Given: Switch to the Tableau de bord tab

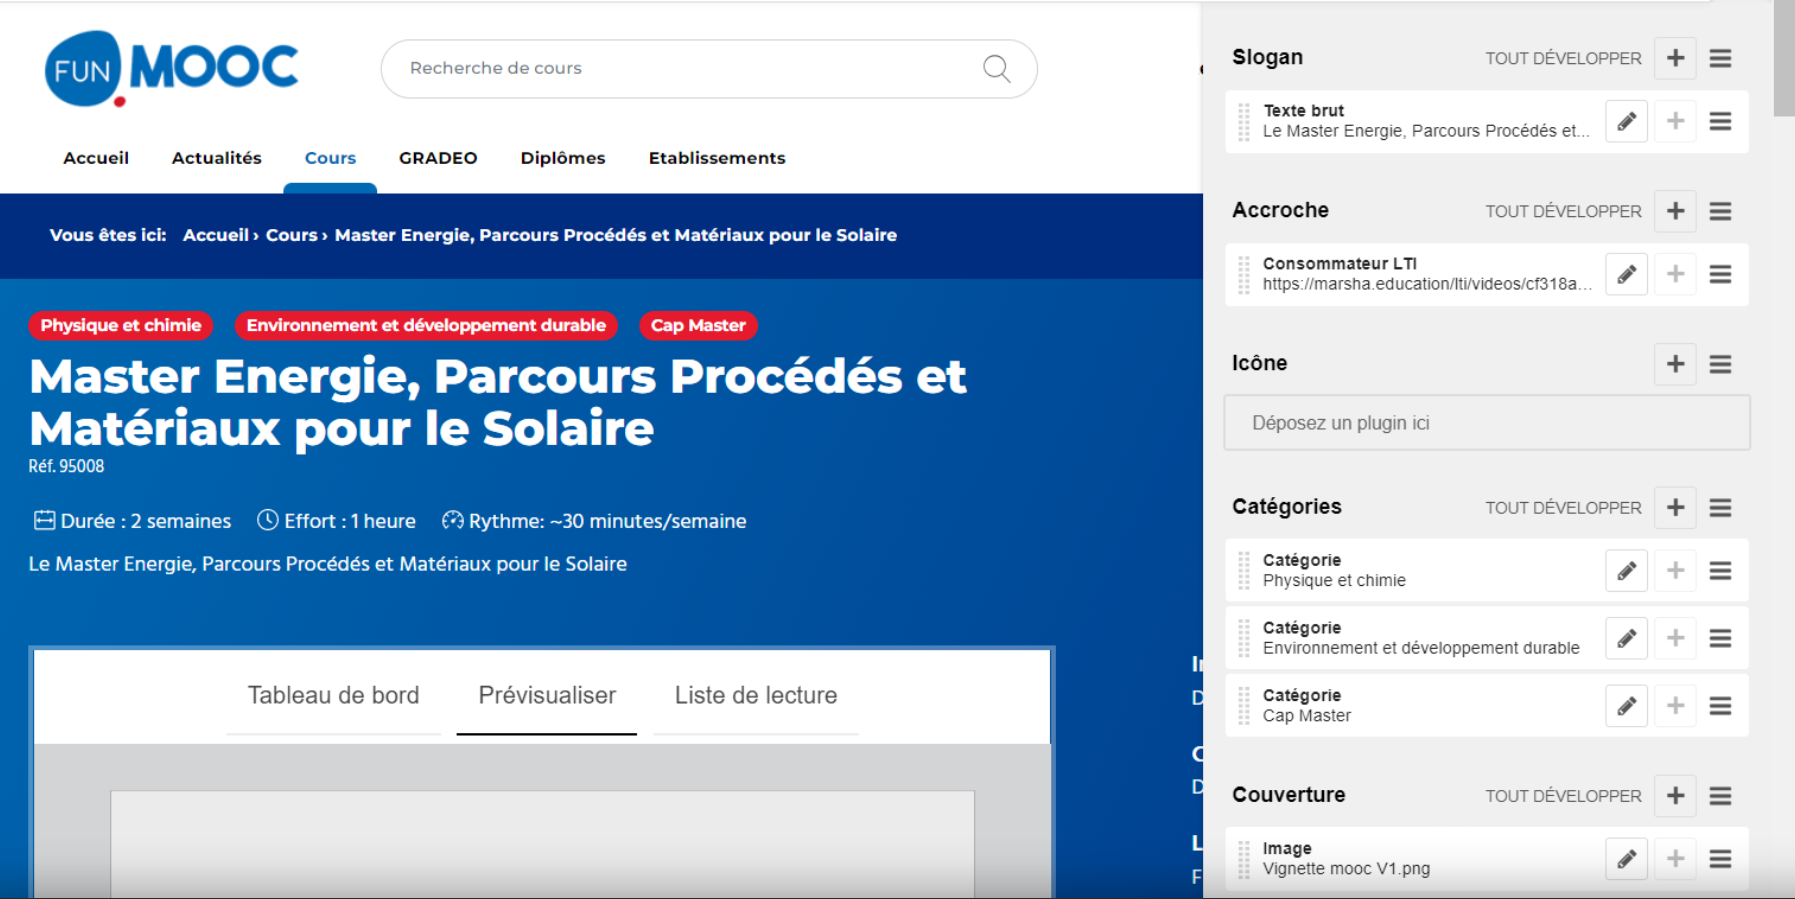Looking at the screenshot, I should click(x=333, y=696).
